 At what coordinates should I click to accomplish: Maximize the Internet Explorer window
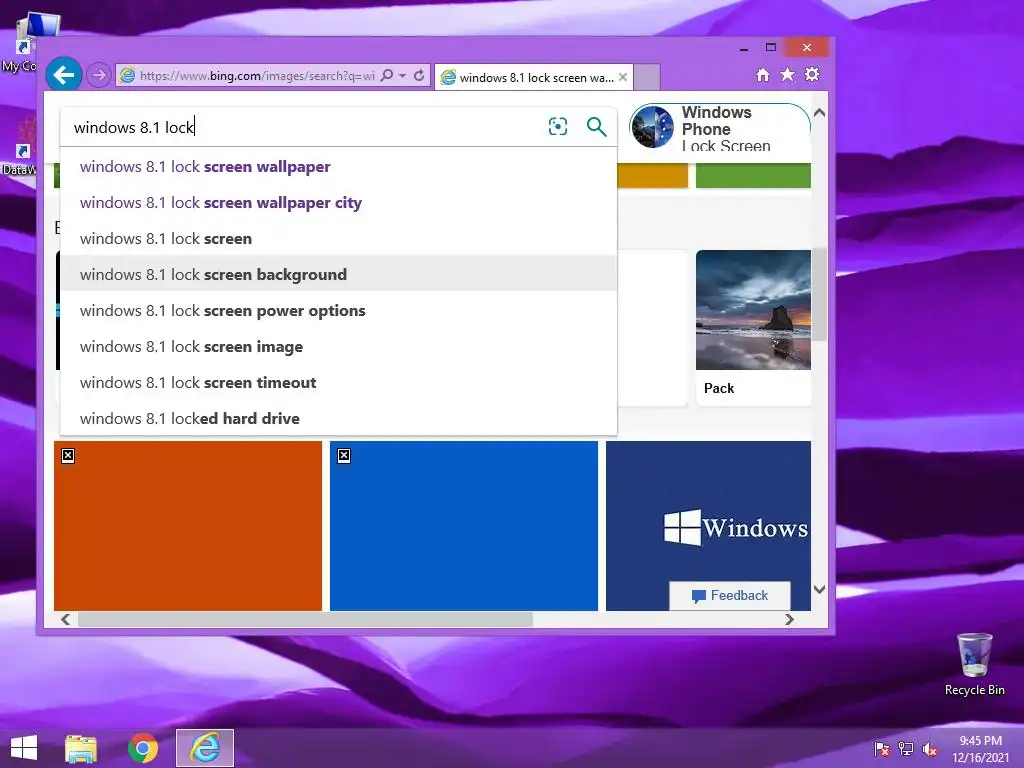[x=771, y=47]
